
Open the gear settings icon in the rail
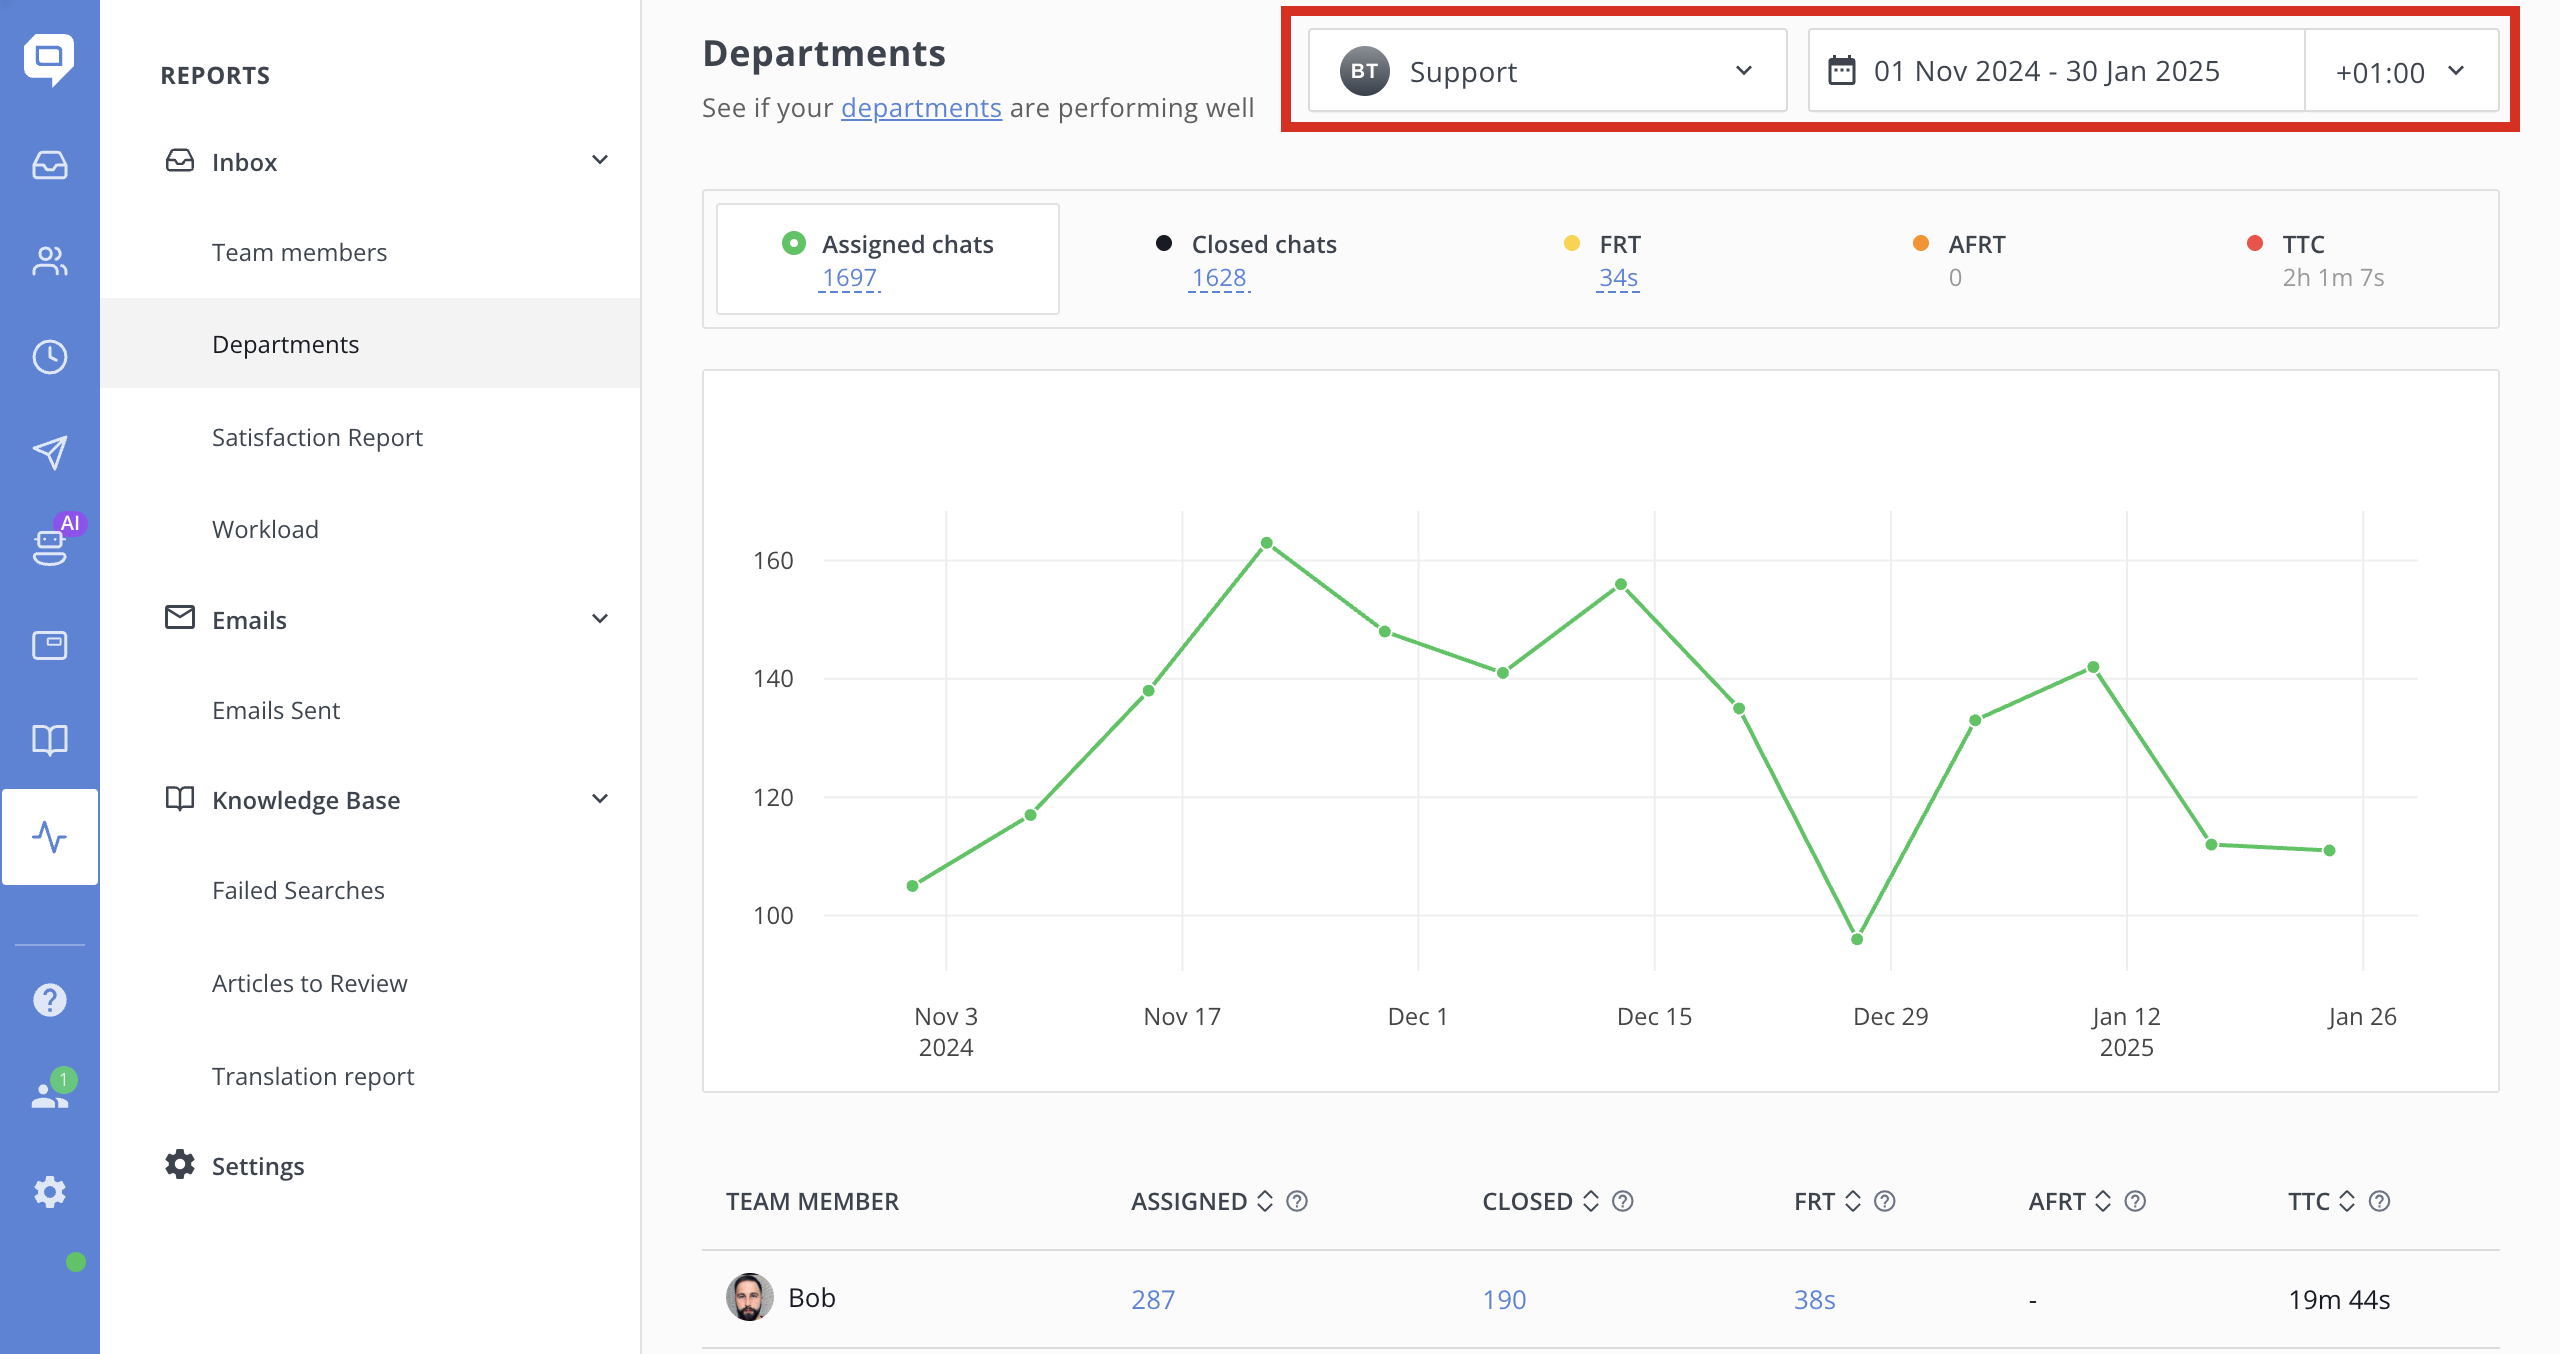(x=50, y=1192)
